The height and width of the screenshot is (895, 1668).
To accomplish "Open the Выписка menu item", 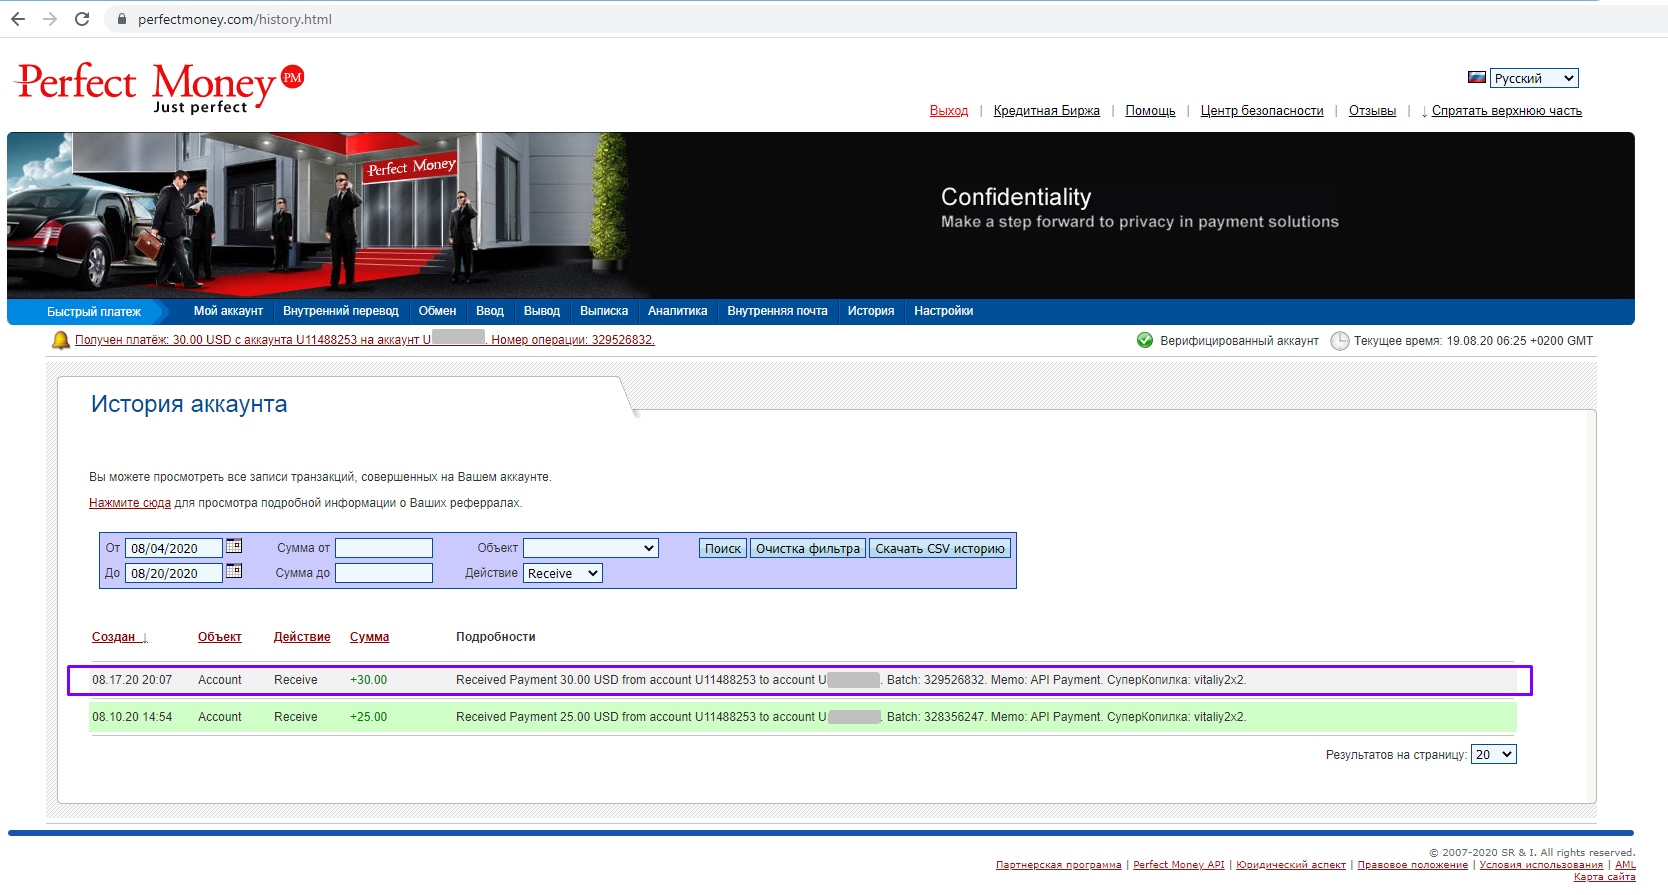I will (x=604, y=311).
